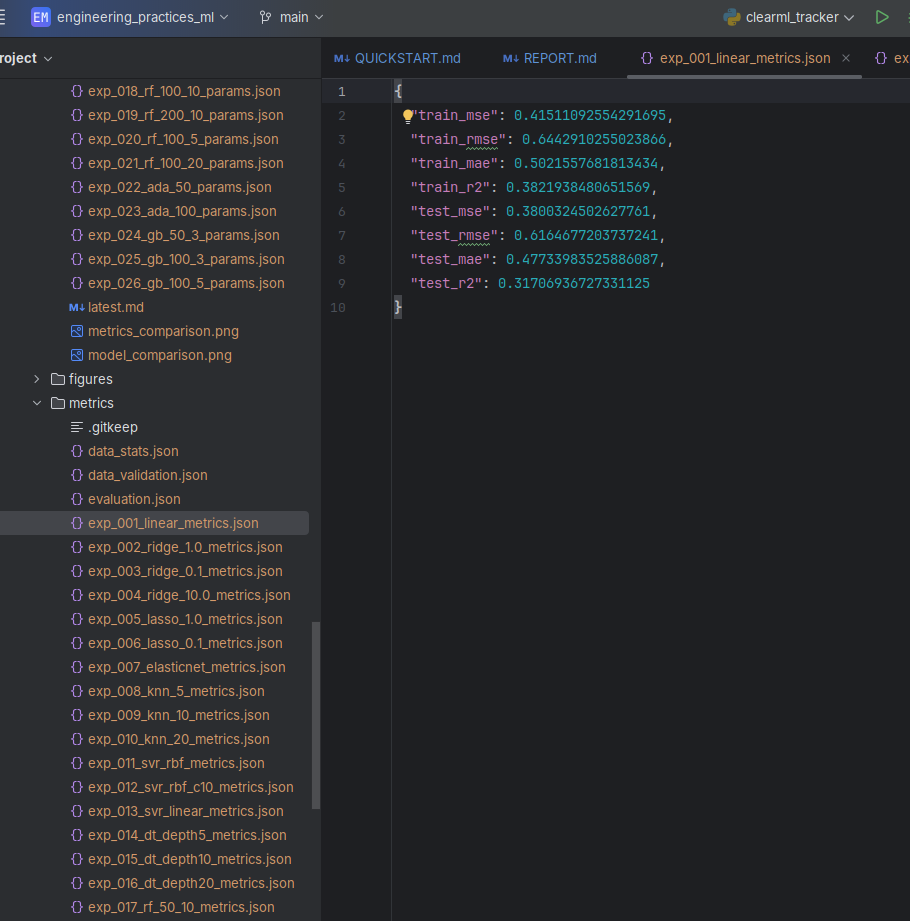The height and width of the screenshot is (921, 910).
Task: Open the Project view selector dropdown
Action: pos(25,58)
